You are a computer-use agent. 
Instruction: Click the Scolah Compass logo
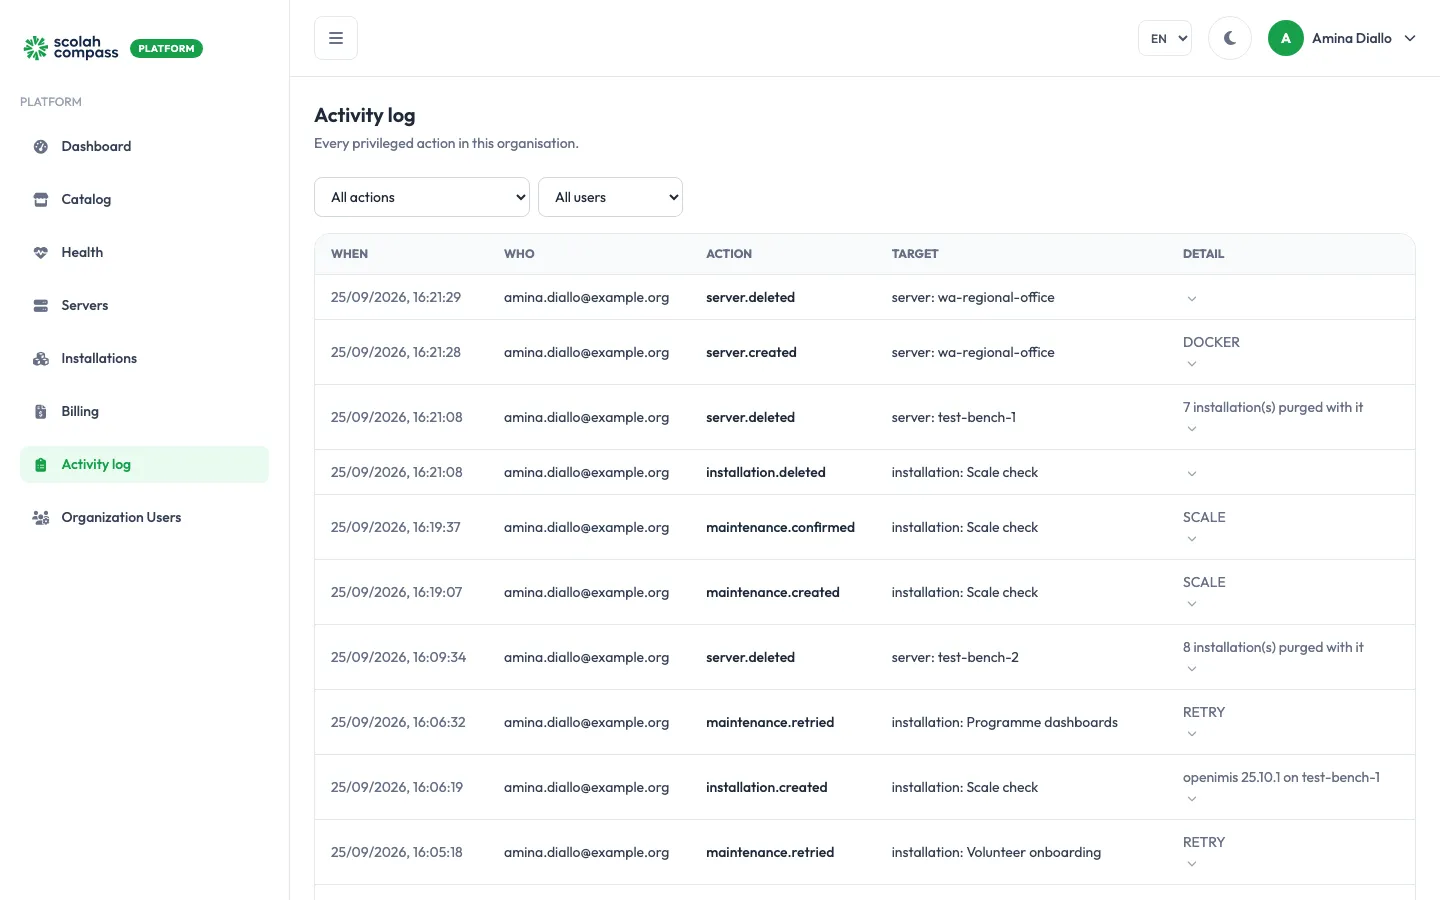click(x=71, y=48)
